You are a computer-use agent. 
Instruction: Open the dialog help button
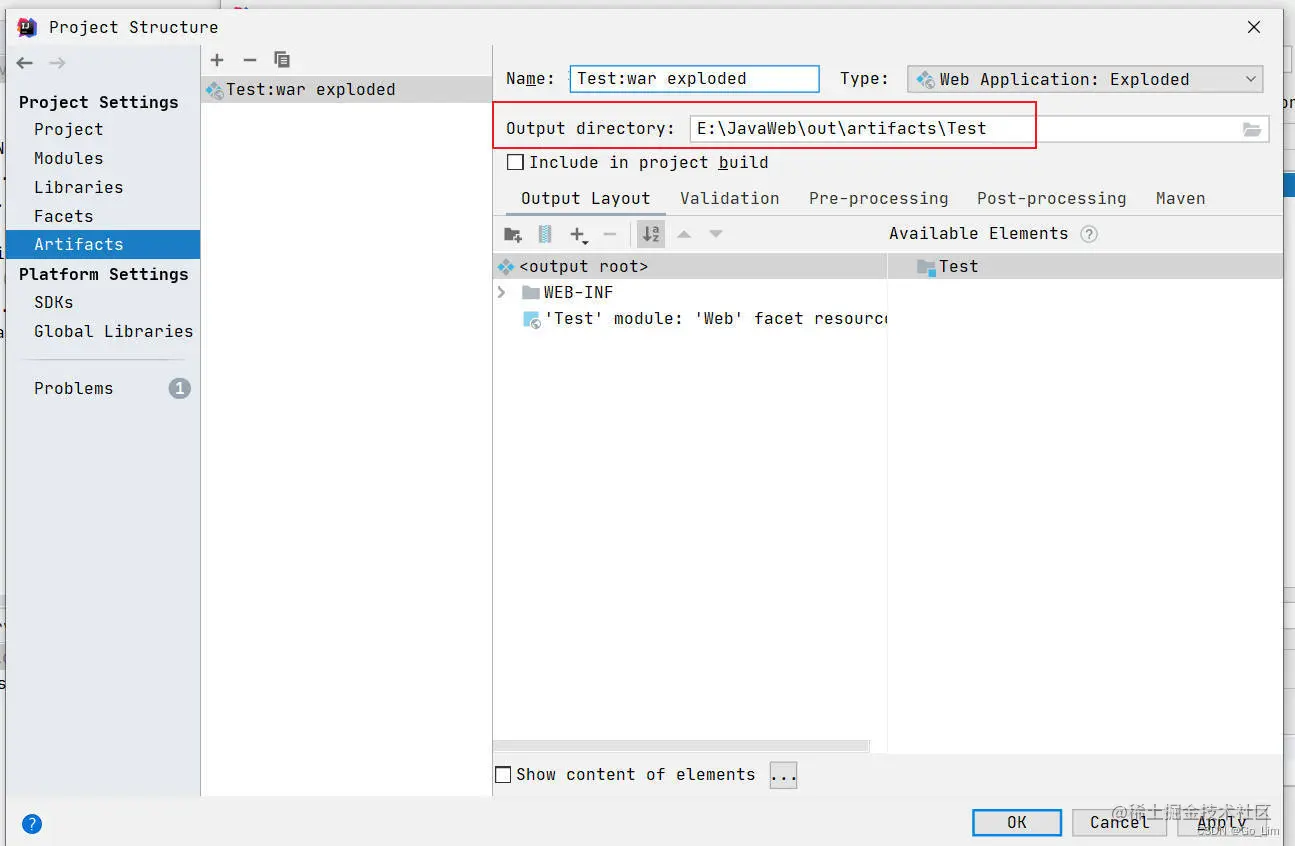[32, 824]
